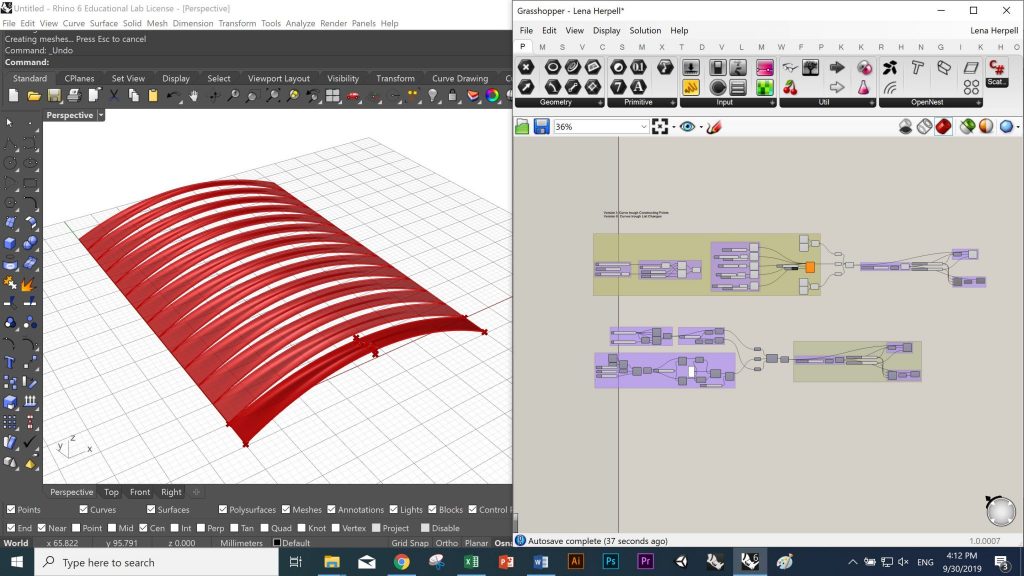Switch to the Curve Drawing toolbar tab

coord(459,78)
